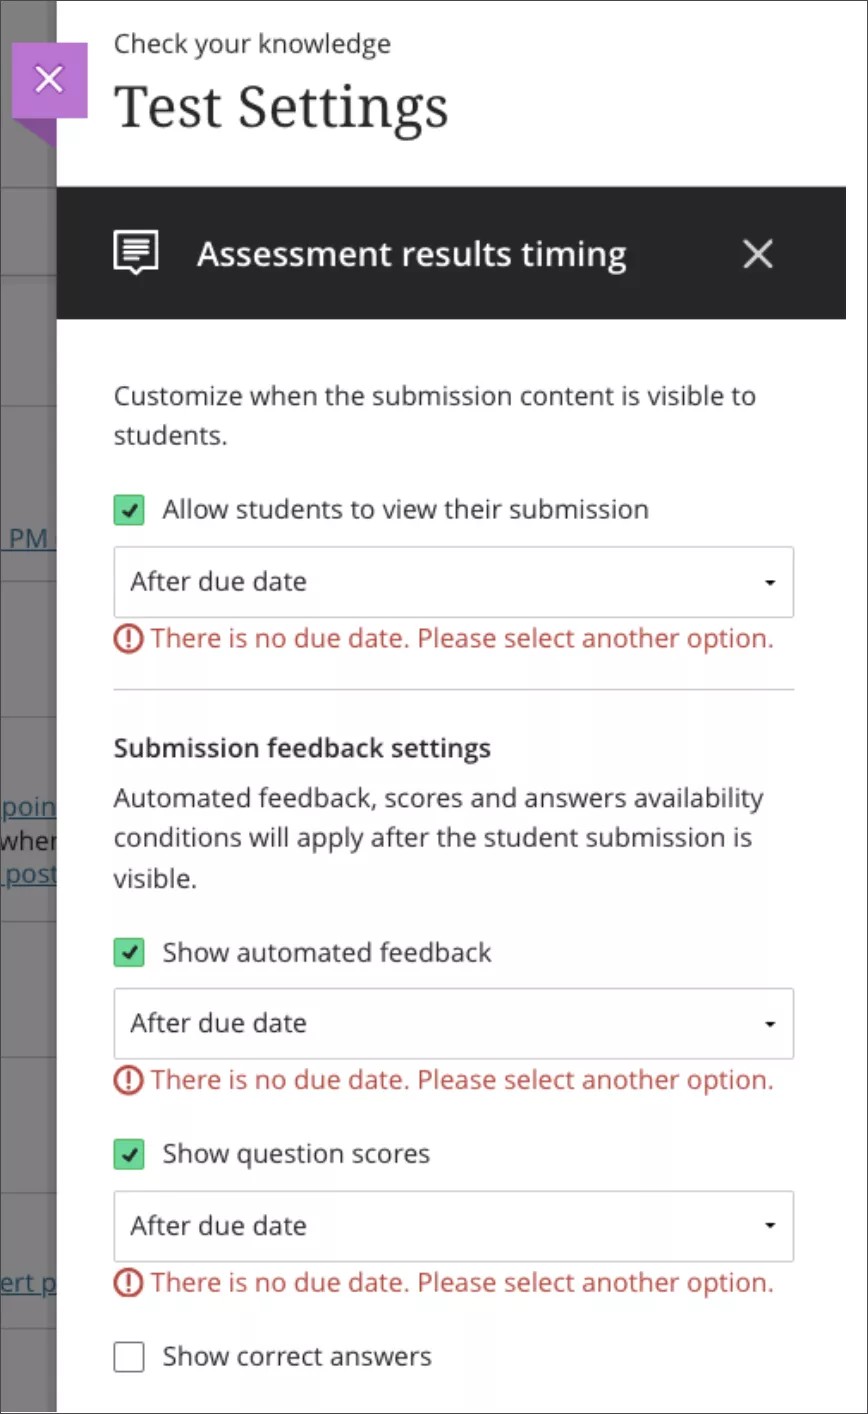Uncheck Allow students to view their submission
Screen dimensions: 868x1414
[x=129, y=510]
